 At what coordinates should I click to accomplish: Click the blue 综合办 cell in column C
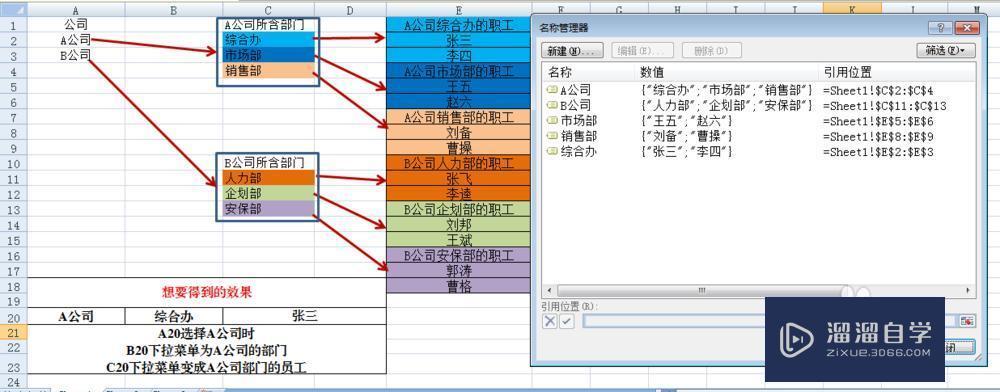click(x=268, y=40)
